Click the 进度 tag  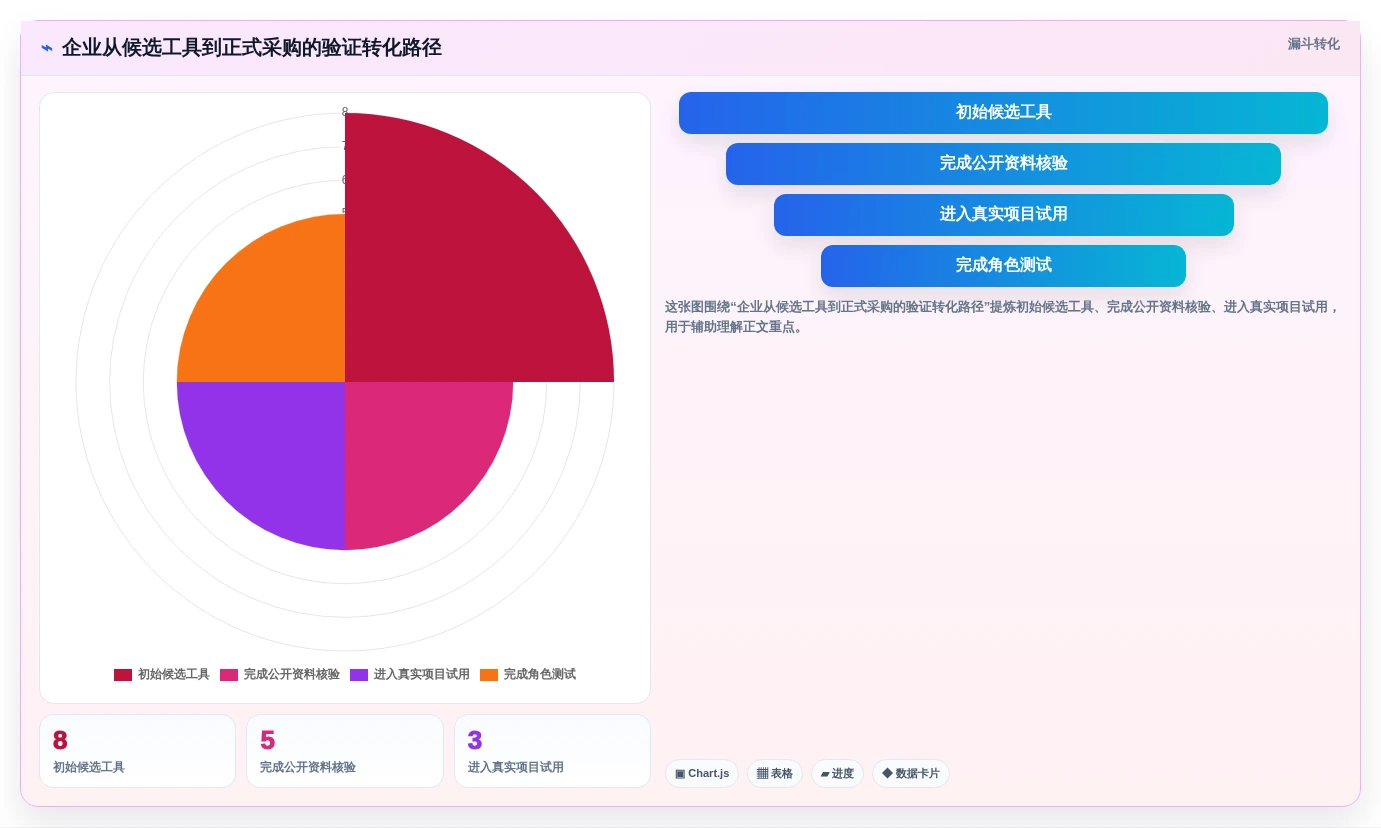point(837,774)
